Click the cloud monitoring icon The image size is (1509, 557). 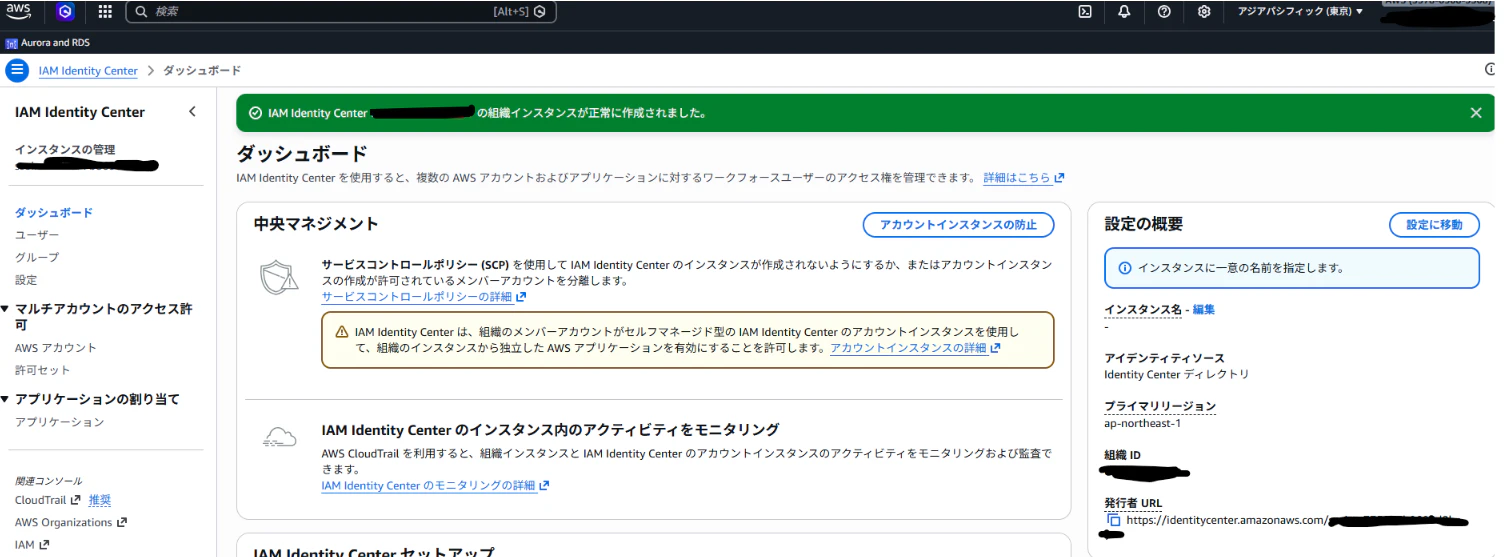click(x=279, y=438)
